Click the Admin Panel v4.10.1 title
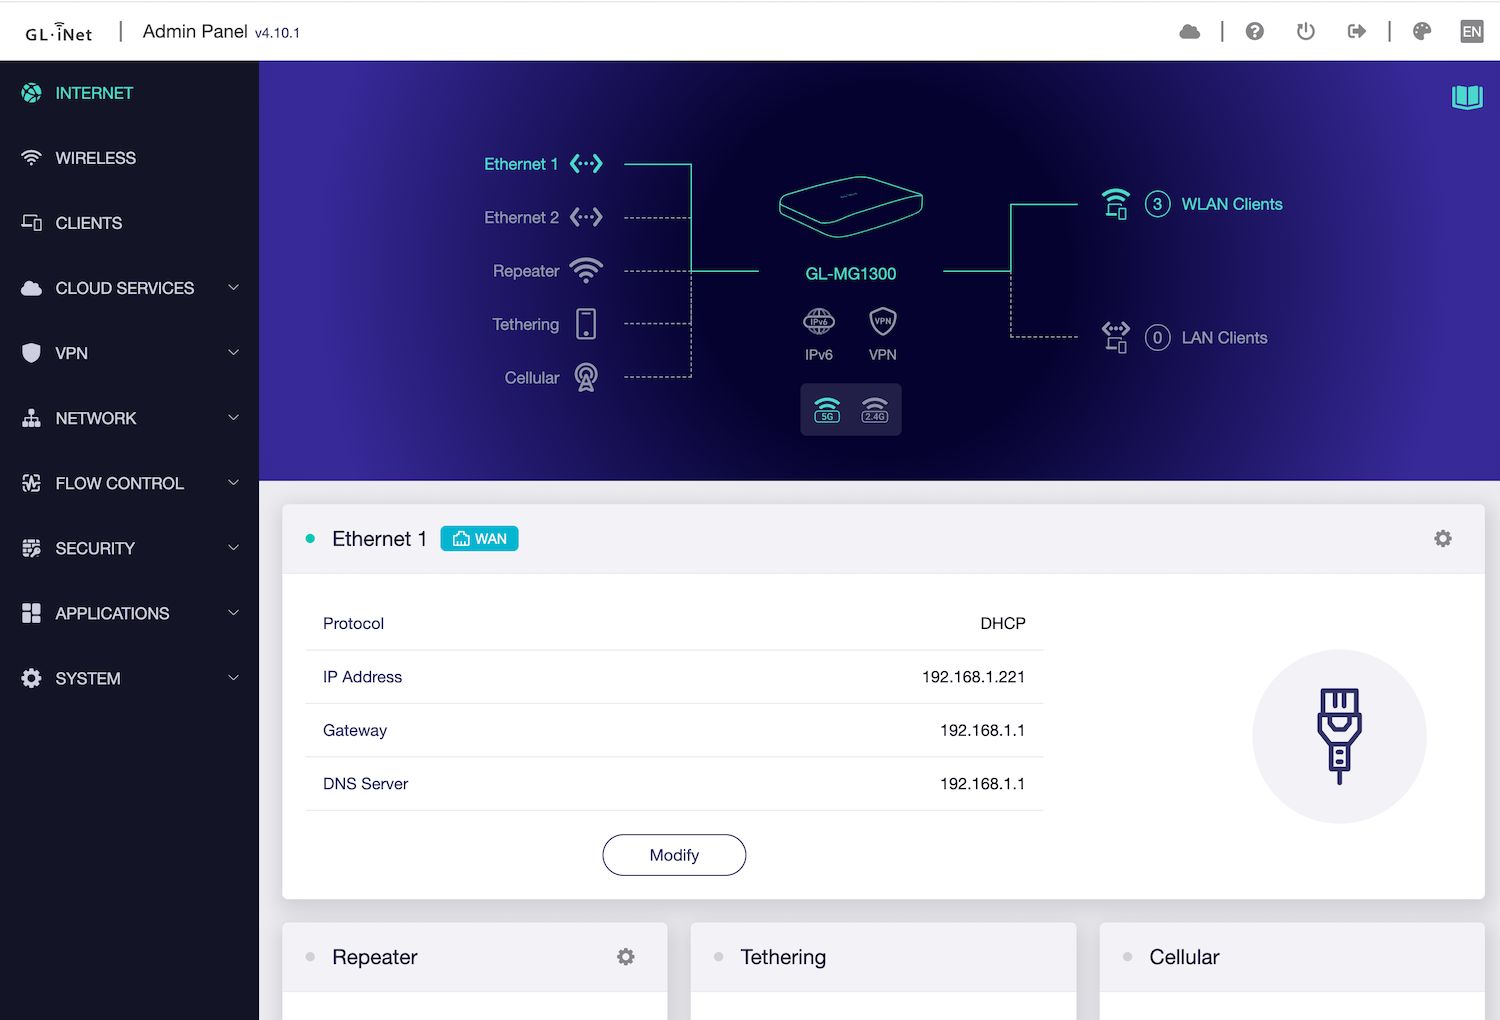 (x=221, y=32)
